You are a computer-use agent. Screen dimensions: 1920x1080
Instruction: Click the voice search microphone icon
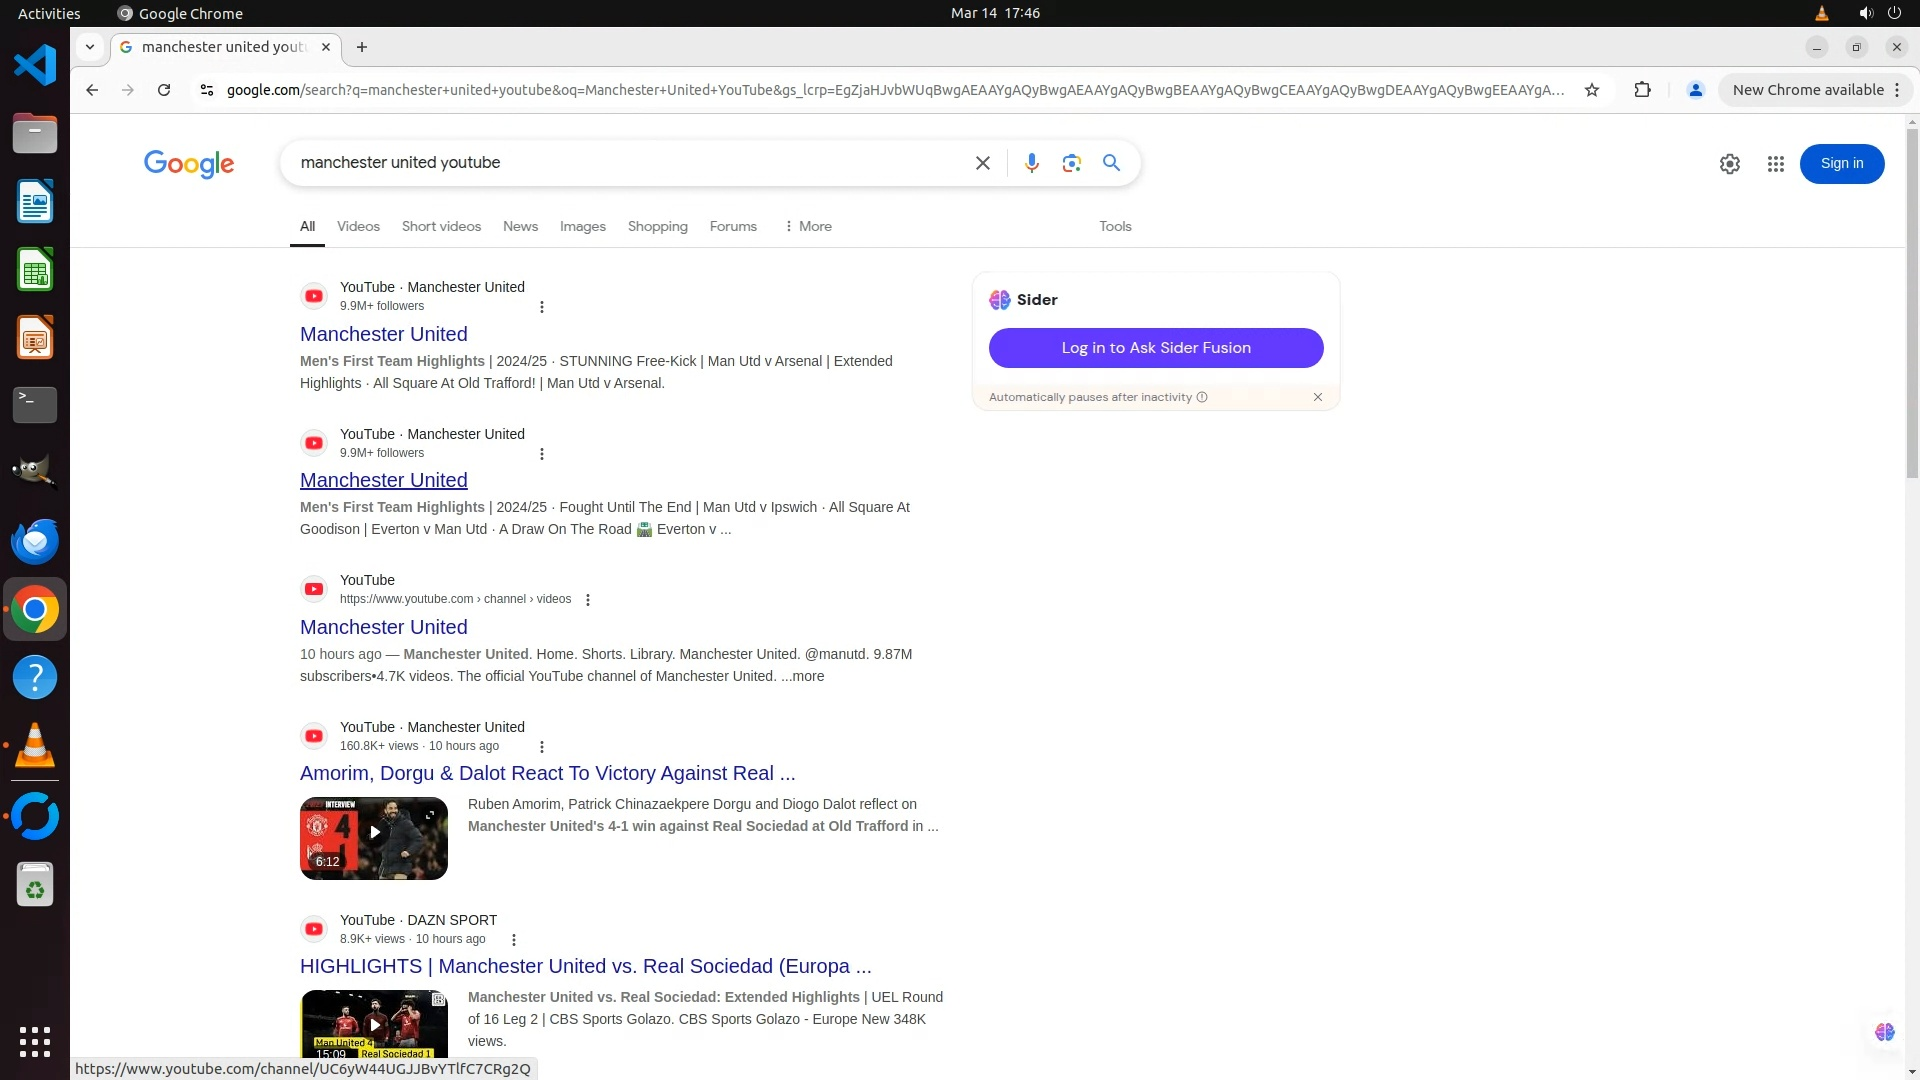point(1031,163)
